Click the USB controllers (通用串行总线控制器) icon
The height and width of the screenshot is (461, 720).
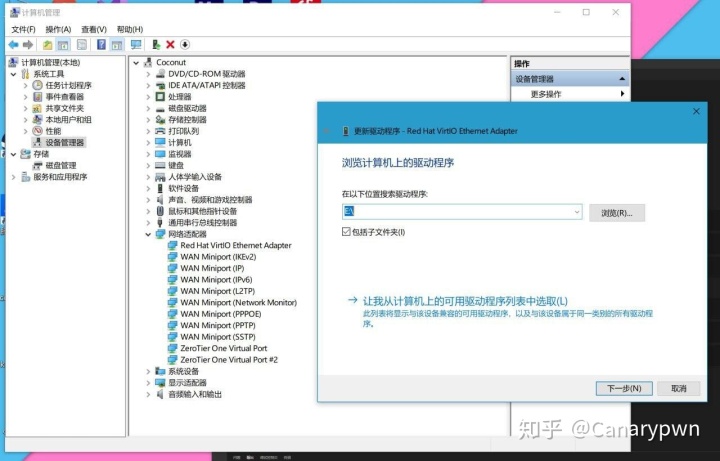(x=160, y=223)
